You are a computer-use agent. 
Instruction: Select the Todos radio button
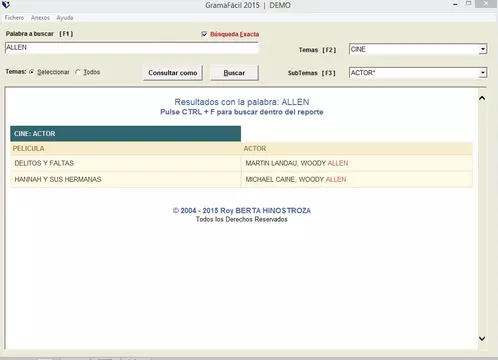click(78, 72)
